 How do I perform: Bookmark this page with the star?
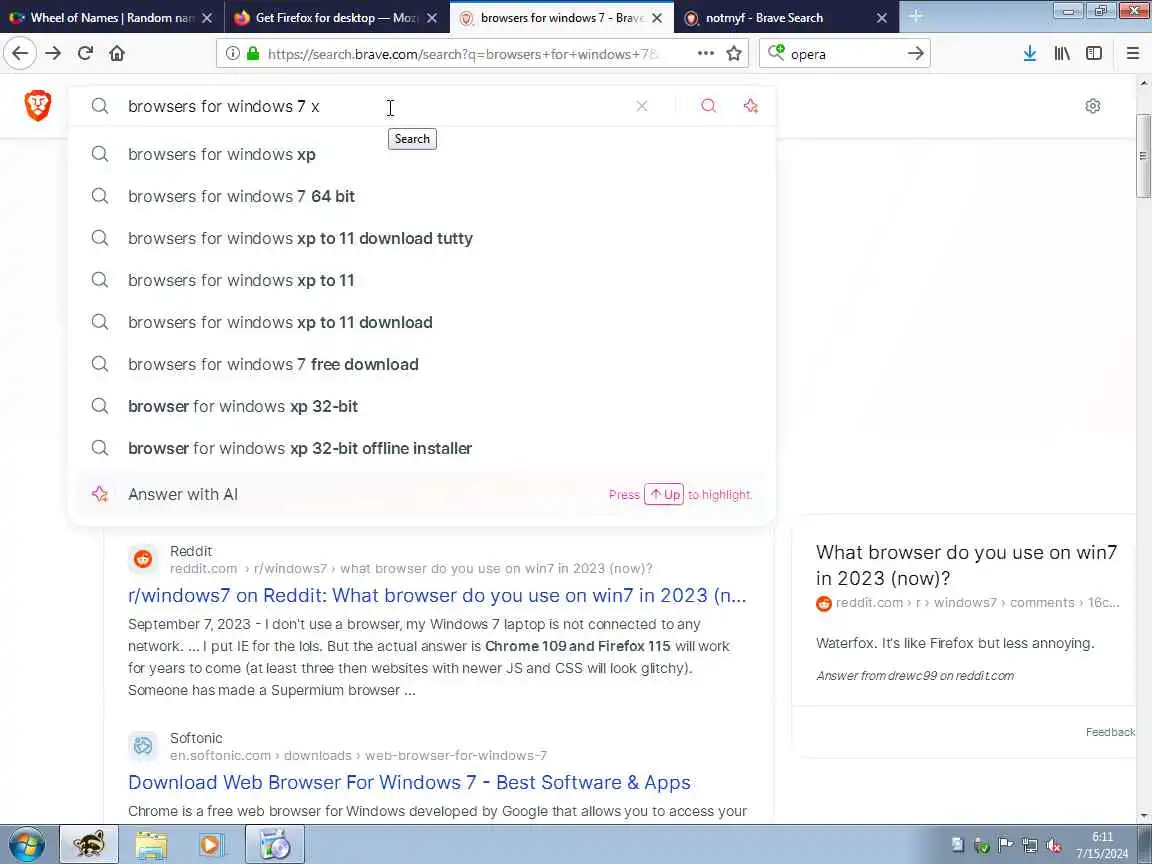[x=733, y=53]
